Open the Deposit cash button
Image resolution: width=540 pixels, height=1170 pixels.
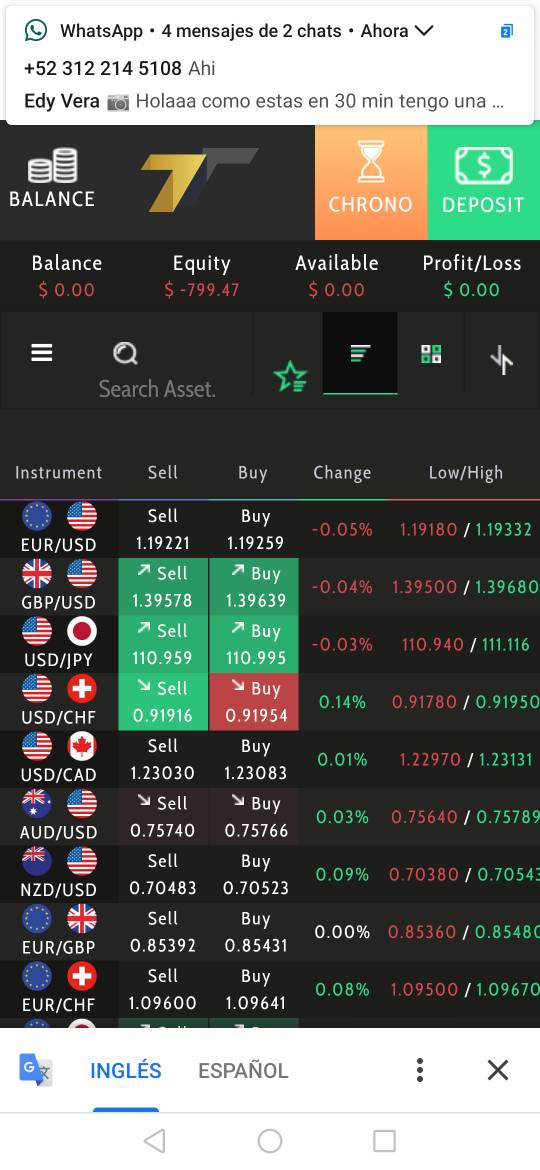point(483,181)
